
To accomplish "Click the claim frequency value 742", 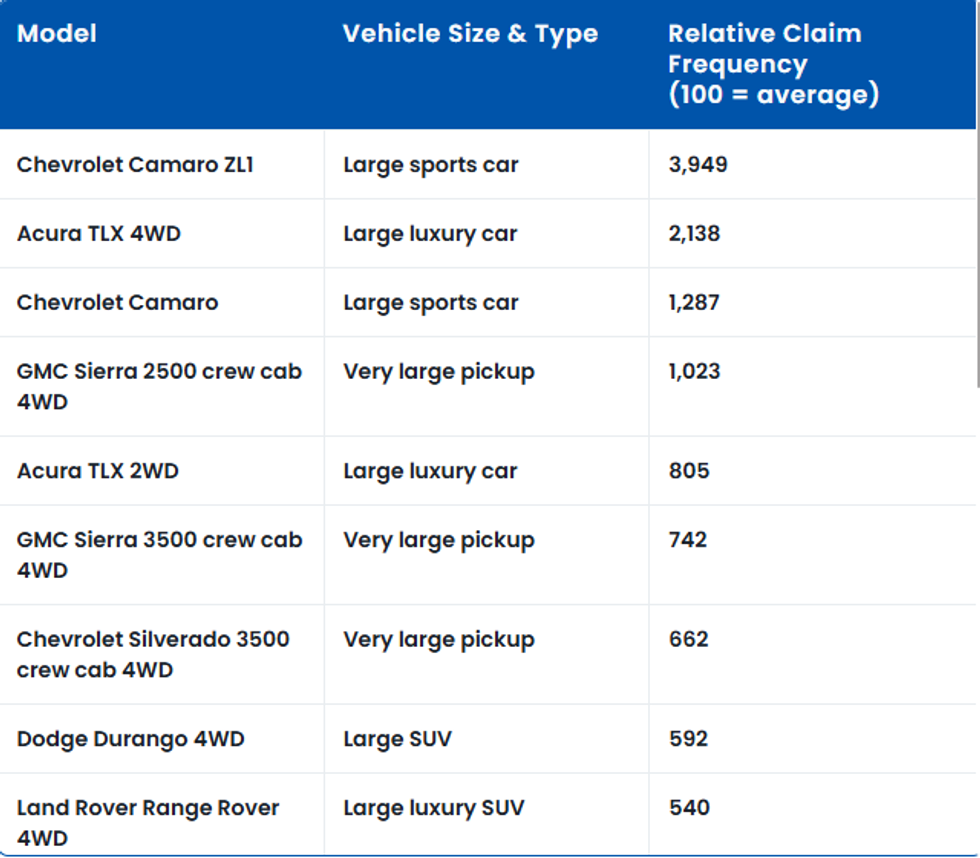I will [x=688, y=540].
